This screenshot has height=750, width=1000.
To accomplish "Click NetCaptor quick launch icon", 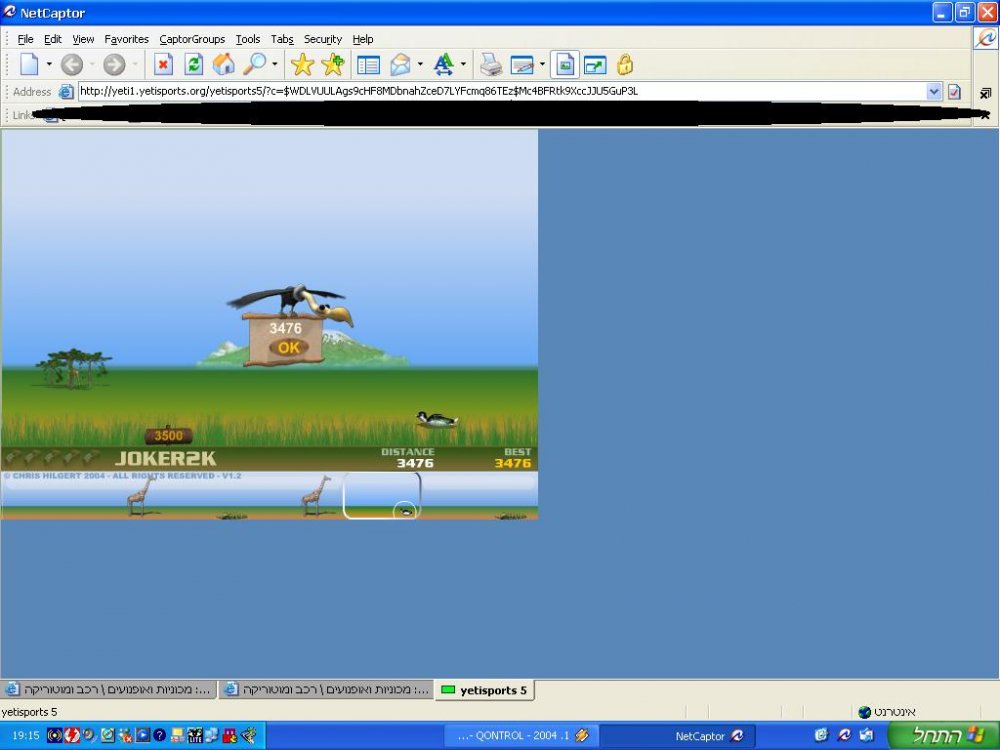I will tap(844, 735).
